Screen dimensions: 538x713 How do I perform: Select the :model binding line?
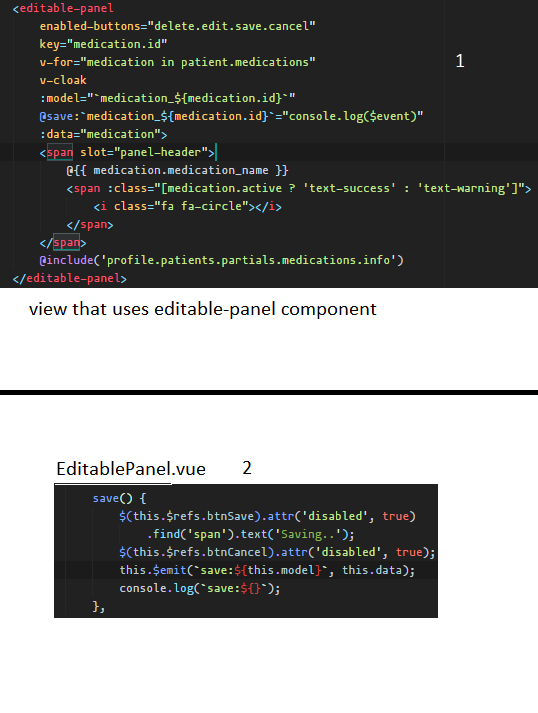tap(167, 98)
